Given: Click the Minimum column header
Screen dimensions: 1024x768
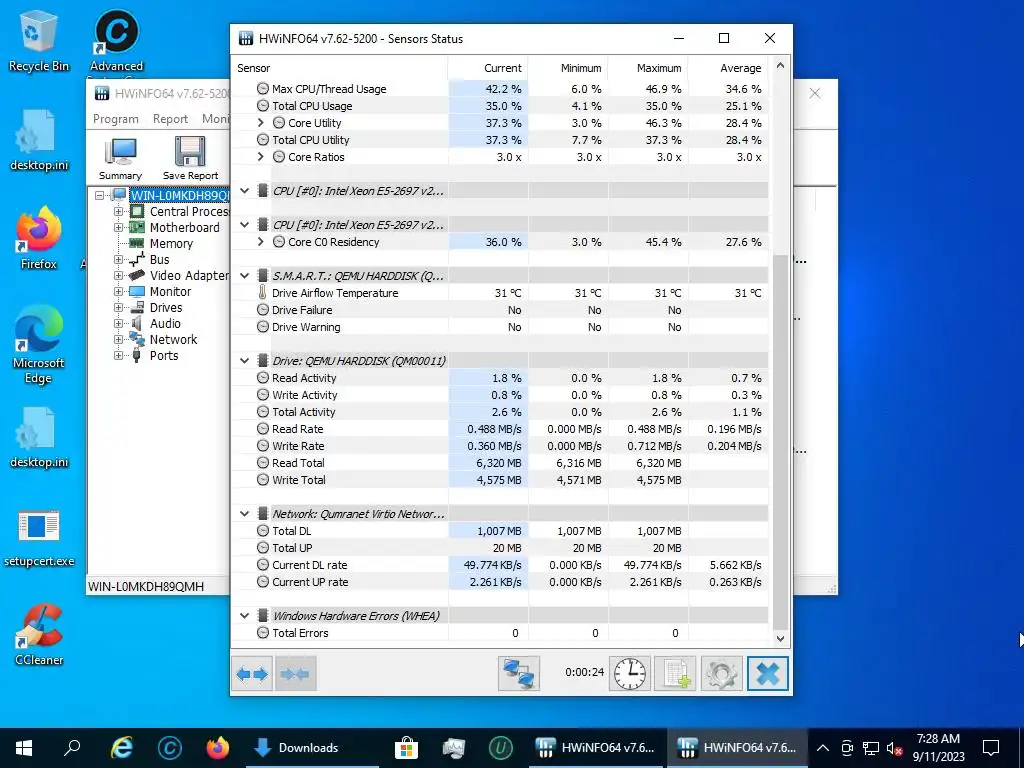Looking at the screenshot, I should [x=568, y=68].
